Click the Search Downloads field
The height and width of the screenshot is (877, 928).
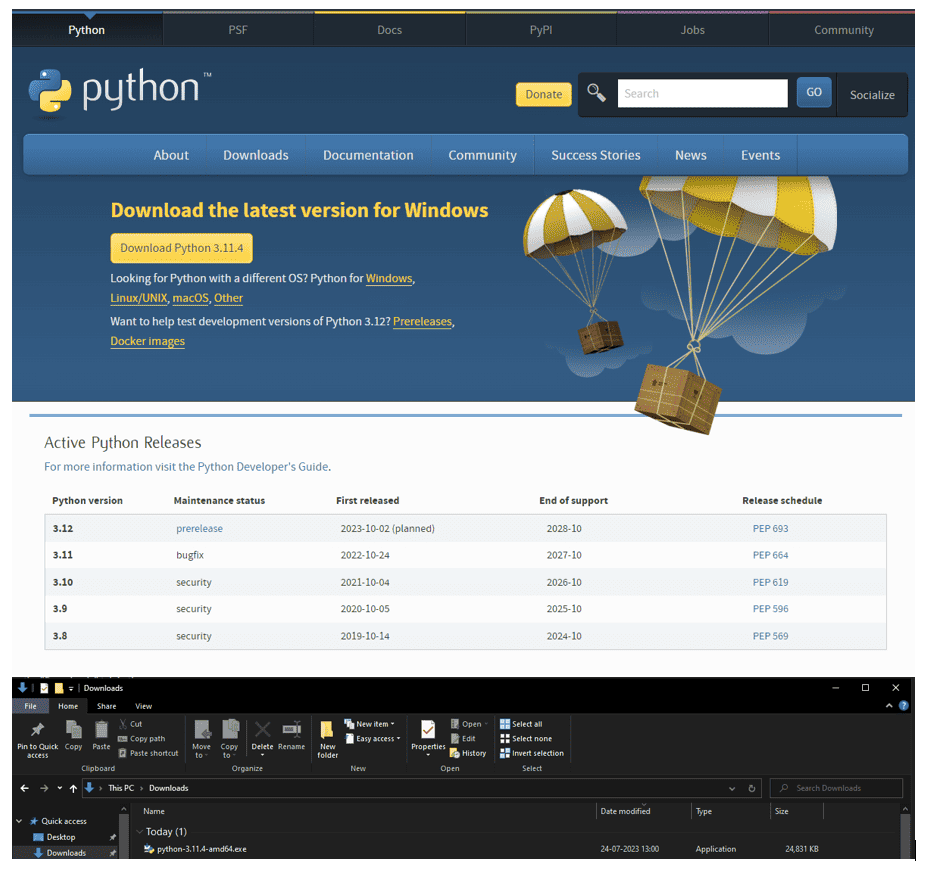836,788
